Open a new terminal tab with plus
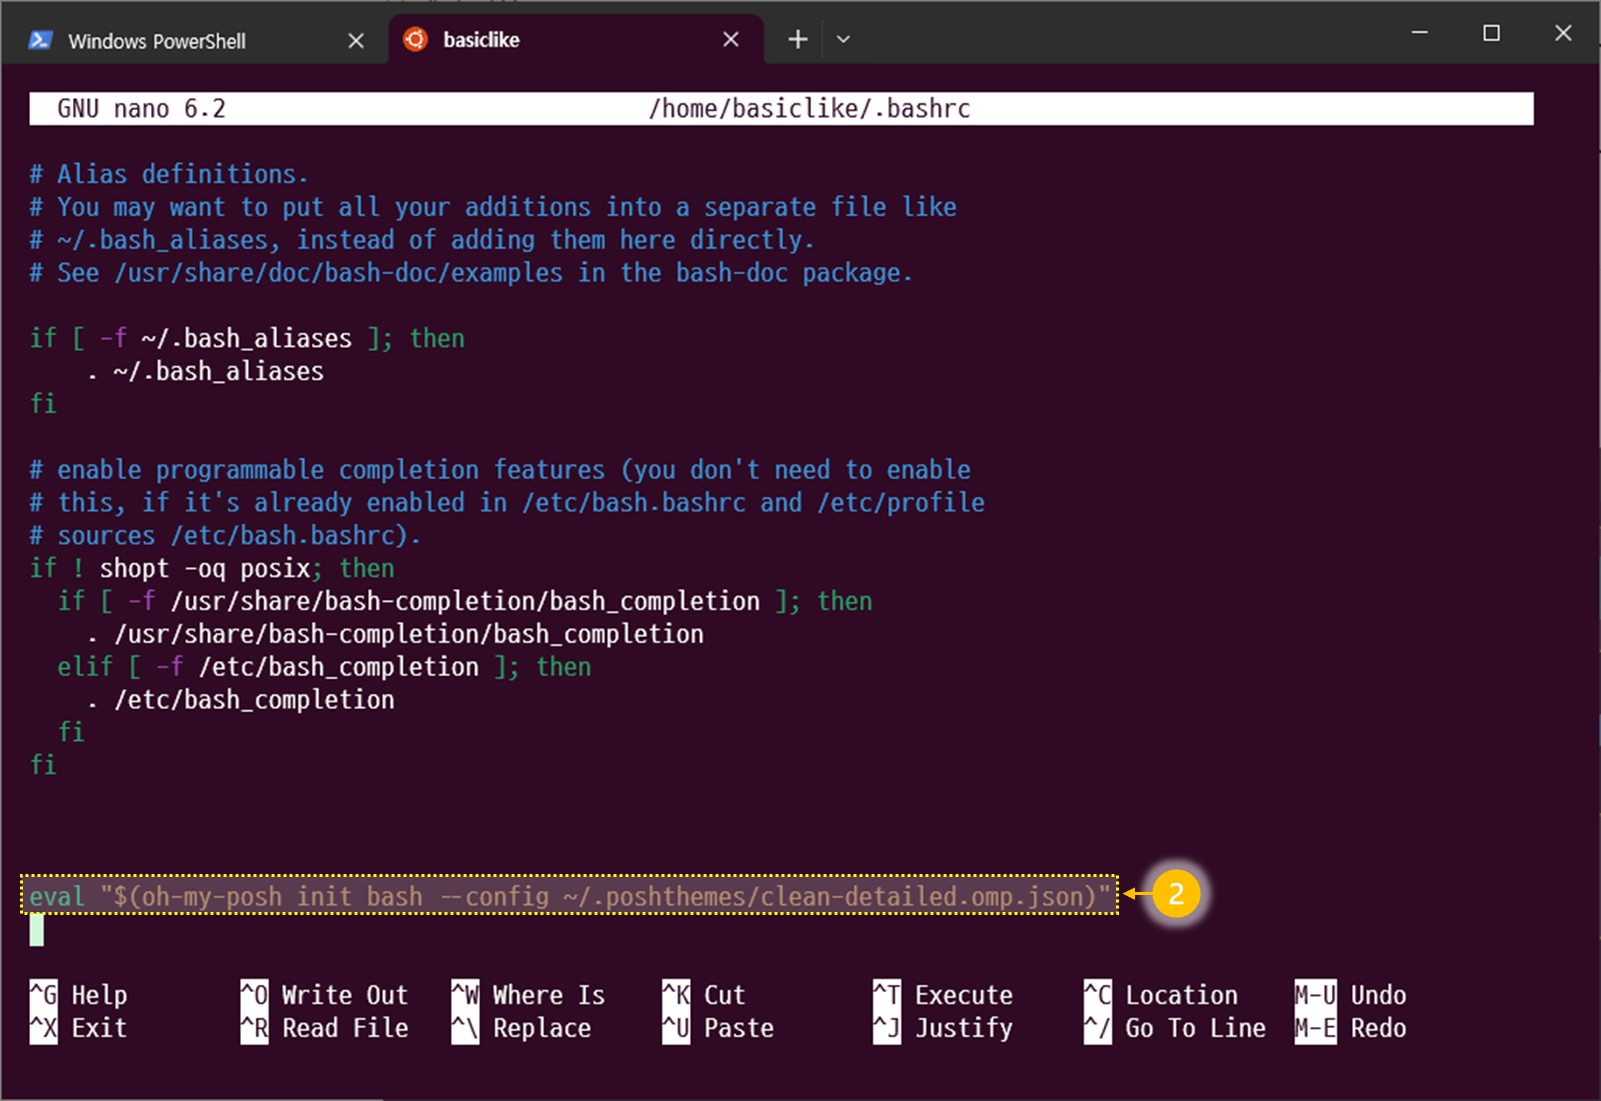The height and width of the screenshot is (1101, 1601). pyautogui.click(x=797, y=40)
